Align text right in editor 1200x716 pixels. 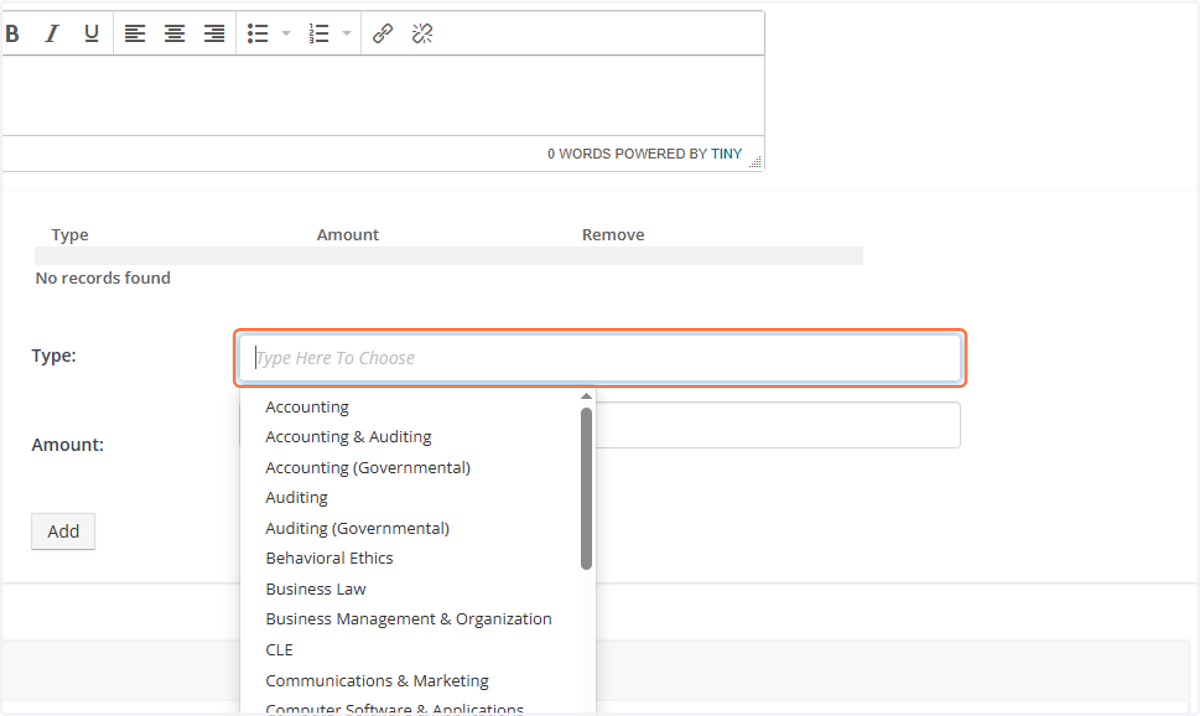coord(214,34)
